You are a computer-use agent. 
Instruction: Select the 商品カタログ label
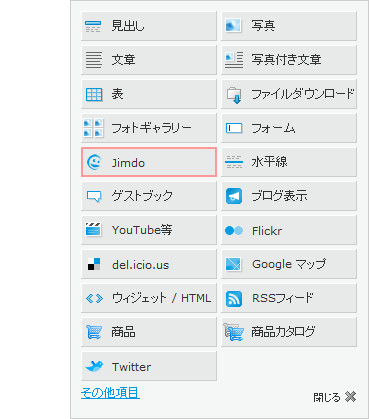point(283,332)
